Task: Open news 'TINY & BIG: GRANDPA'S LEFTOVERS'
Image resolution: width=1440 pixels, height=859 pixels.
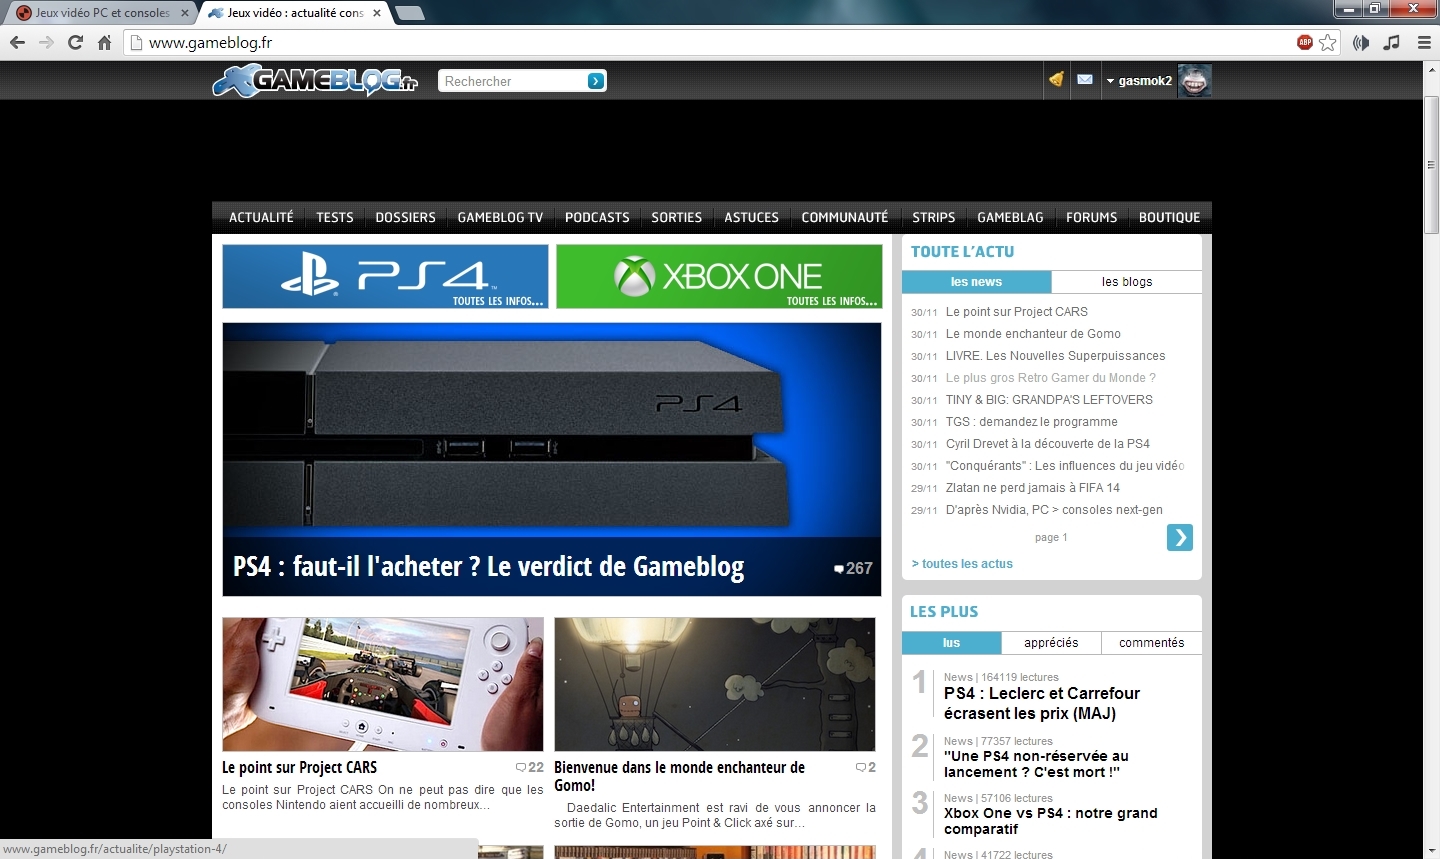Action: click(1049, 400)
